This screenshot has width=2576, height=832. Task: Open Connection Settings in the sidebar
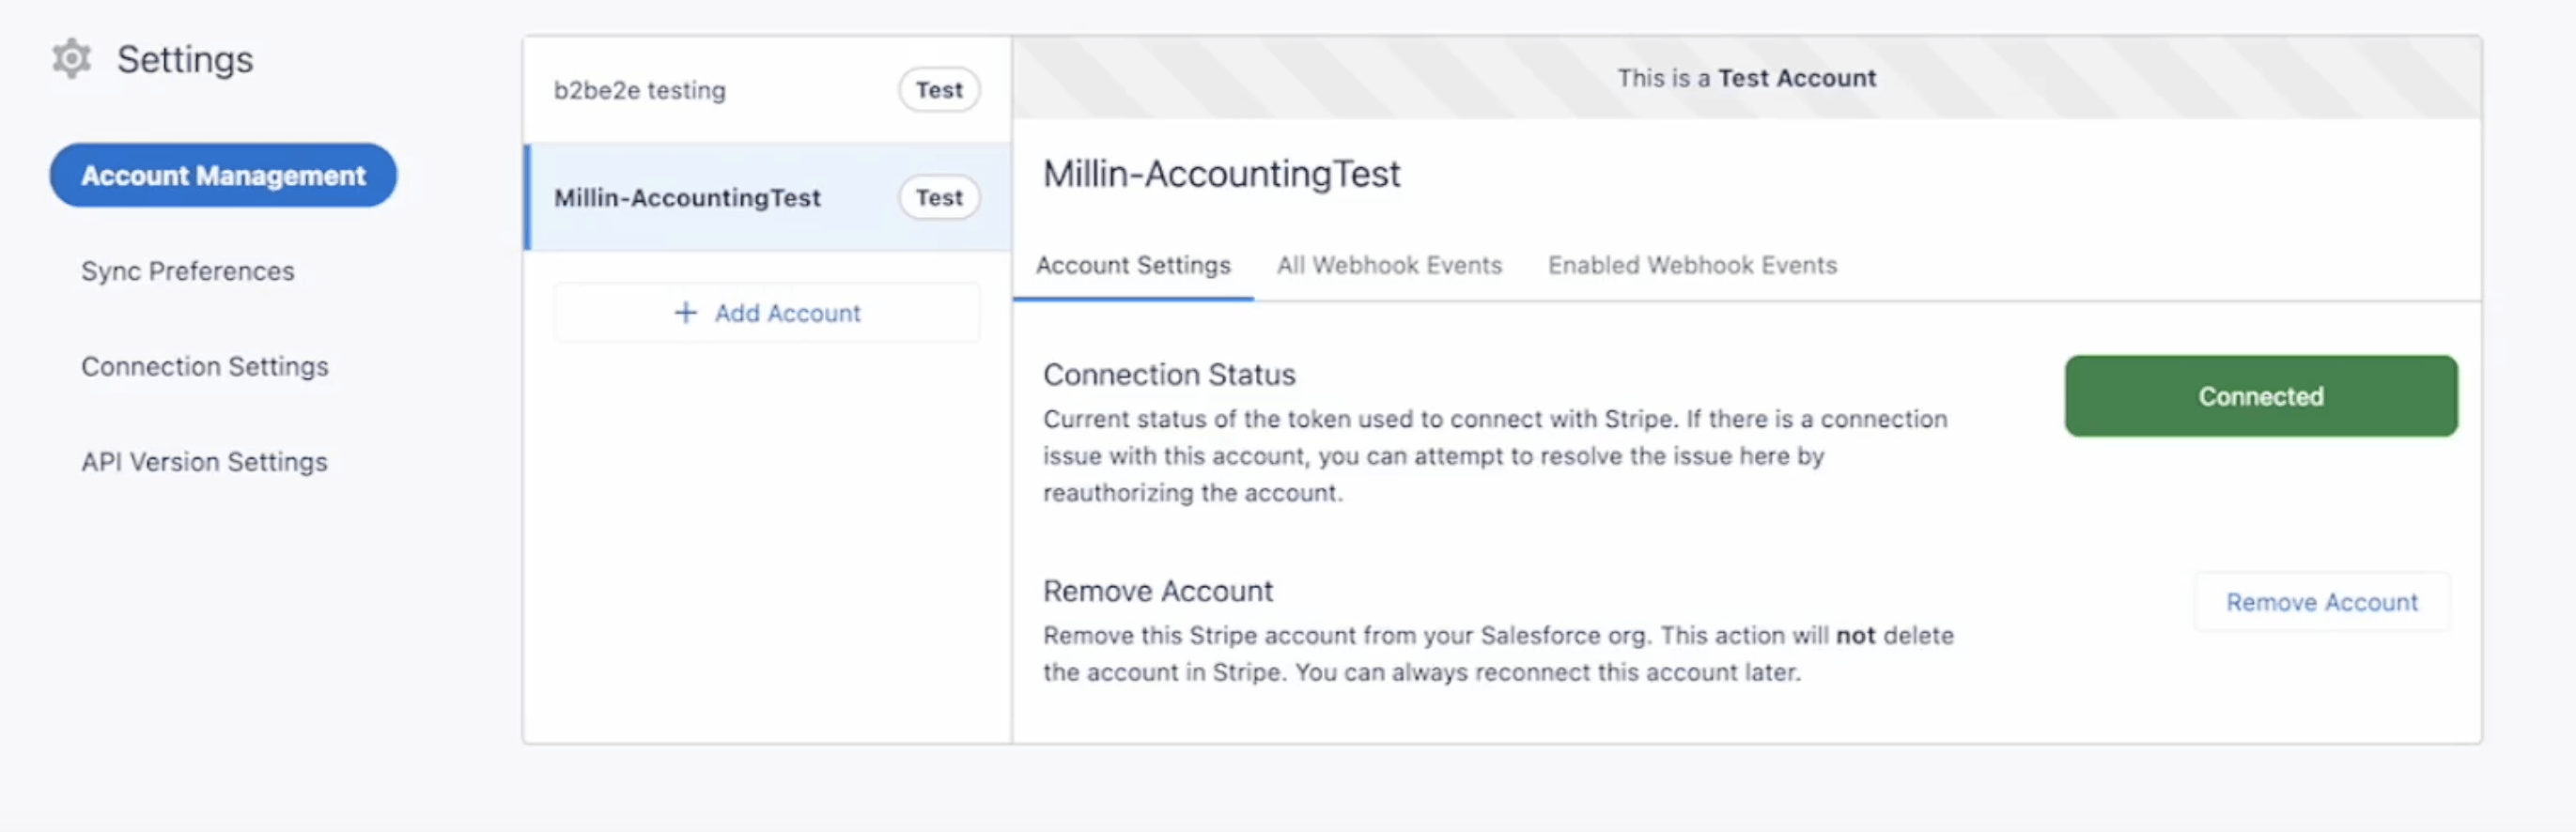(204, 367)
